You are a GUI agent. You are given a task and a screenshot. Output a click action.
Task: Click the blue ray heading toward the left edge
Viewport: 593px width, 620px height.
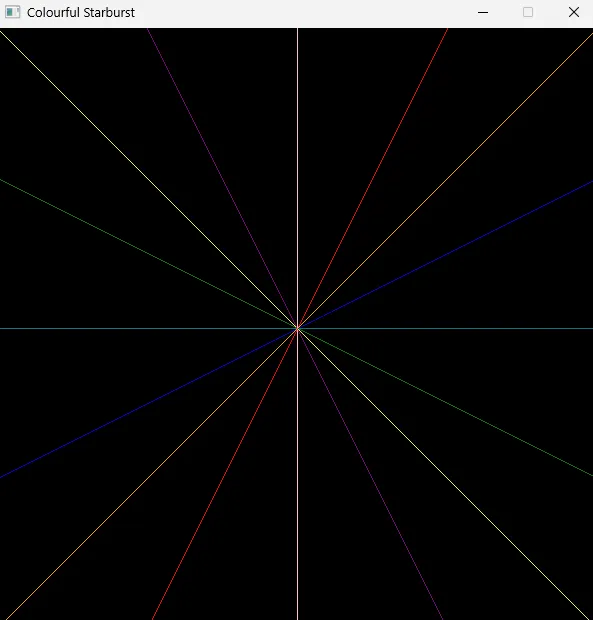(x=148, y=403)
